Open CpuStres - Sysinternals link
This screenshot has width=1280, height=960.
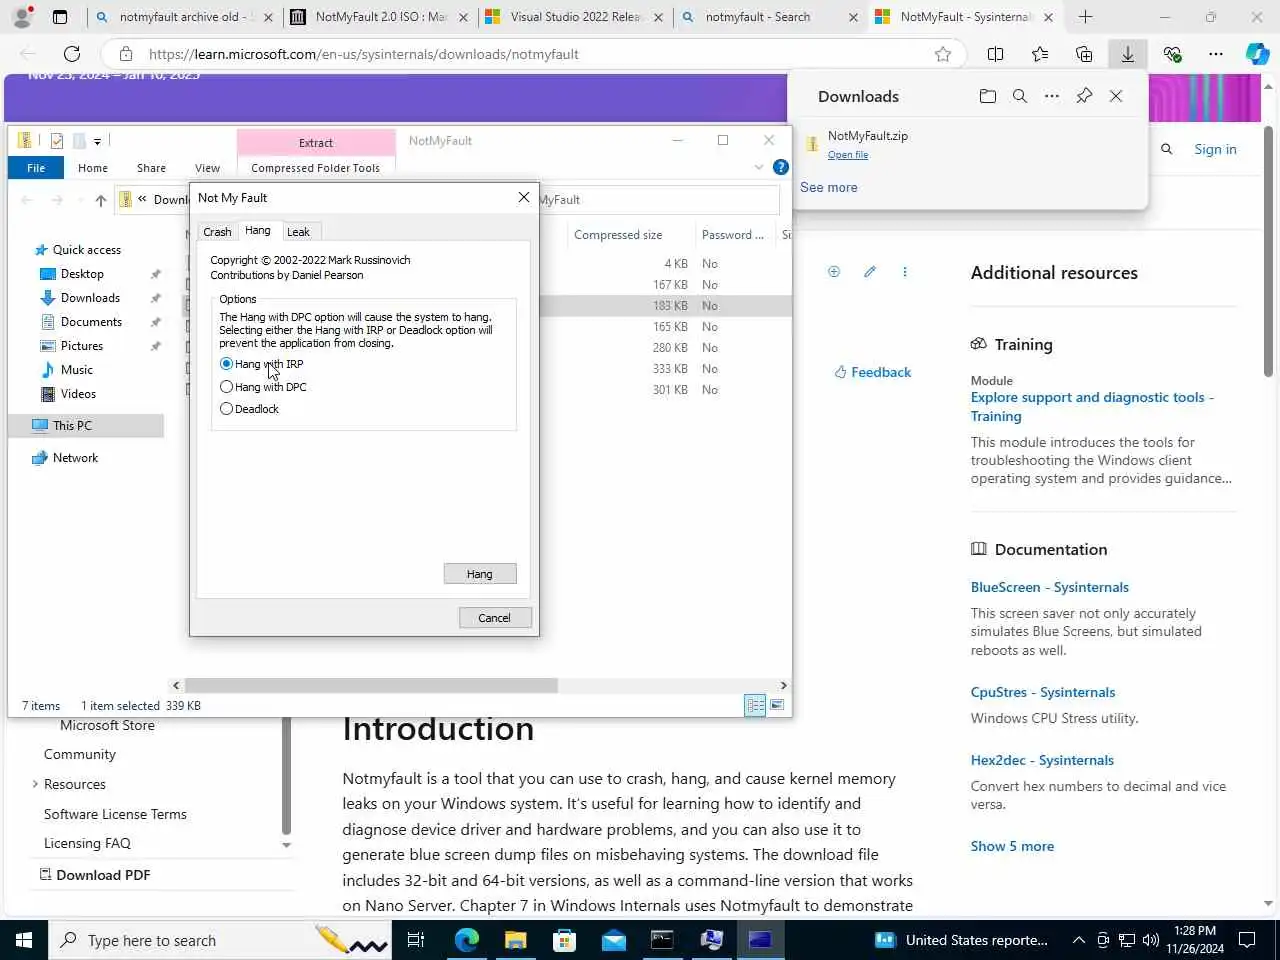click(x=1042, y=692)
